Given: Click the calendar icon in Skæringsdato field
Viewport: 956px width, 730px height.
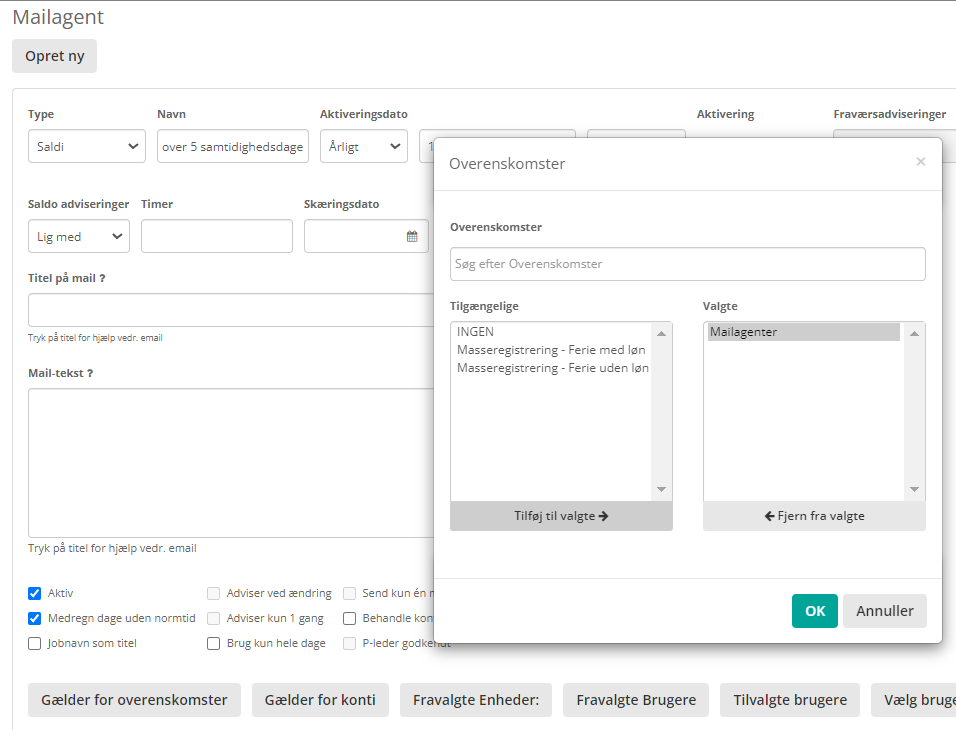Looking at the screenshot, I should pos(412,237).
